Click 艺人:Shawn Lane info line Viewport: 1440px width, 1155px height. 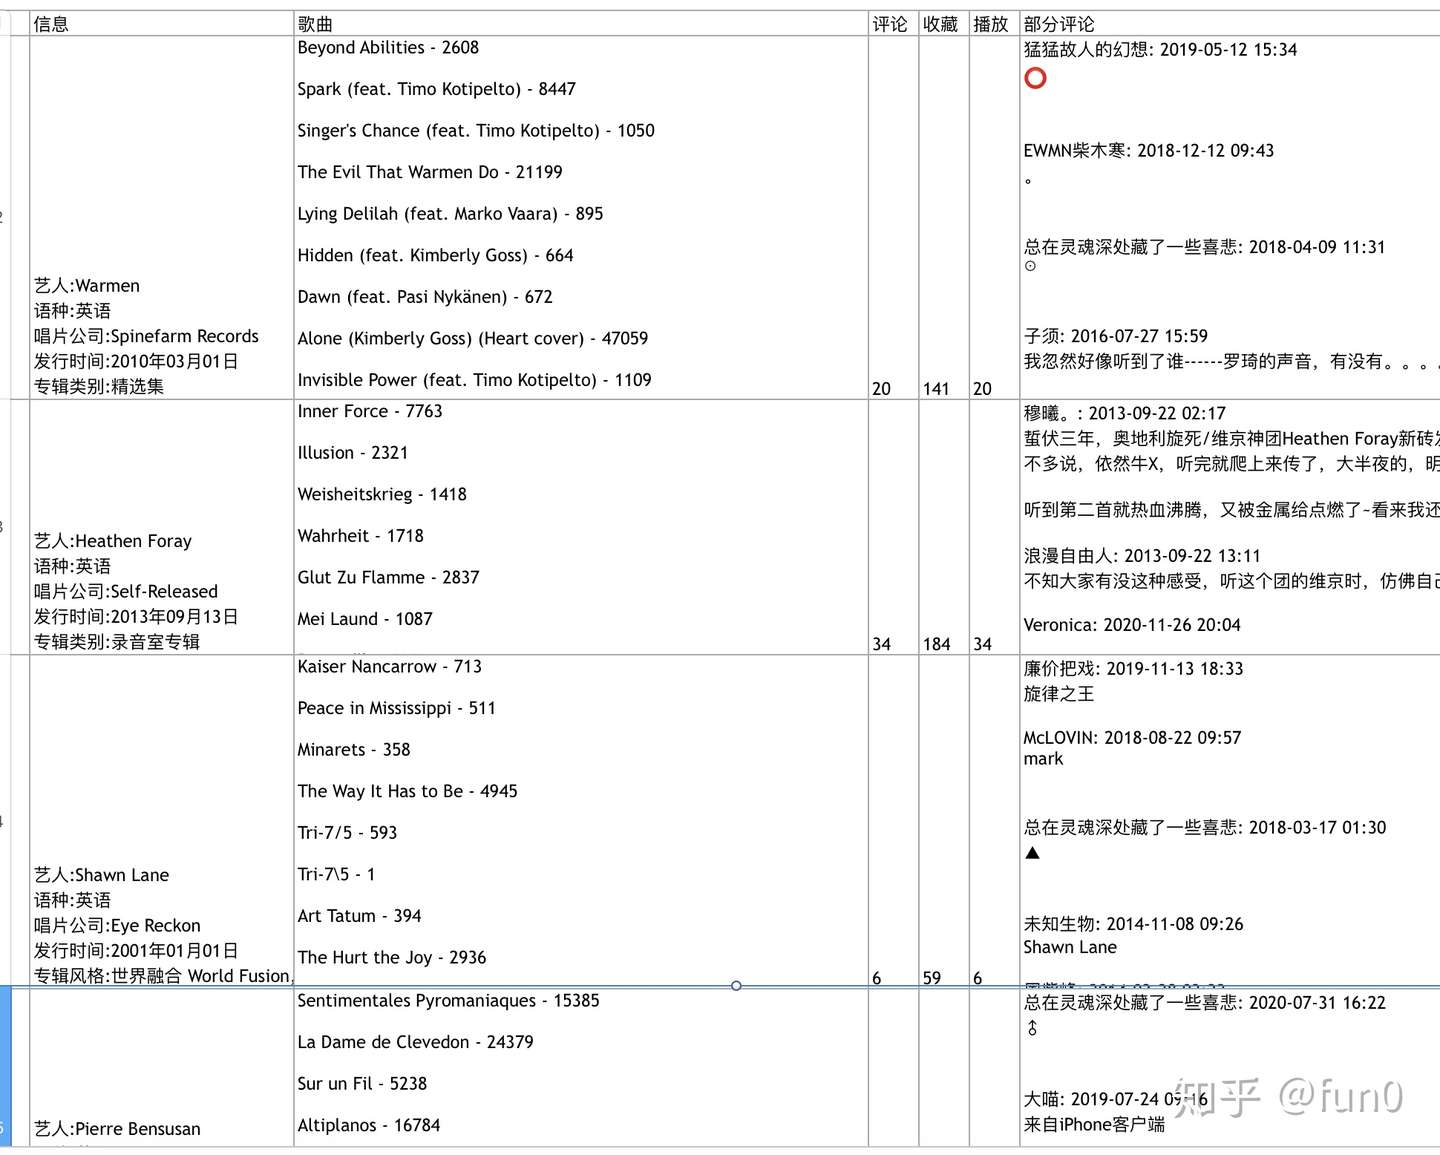click(101, 875)
